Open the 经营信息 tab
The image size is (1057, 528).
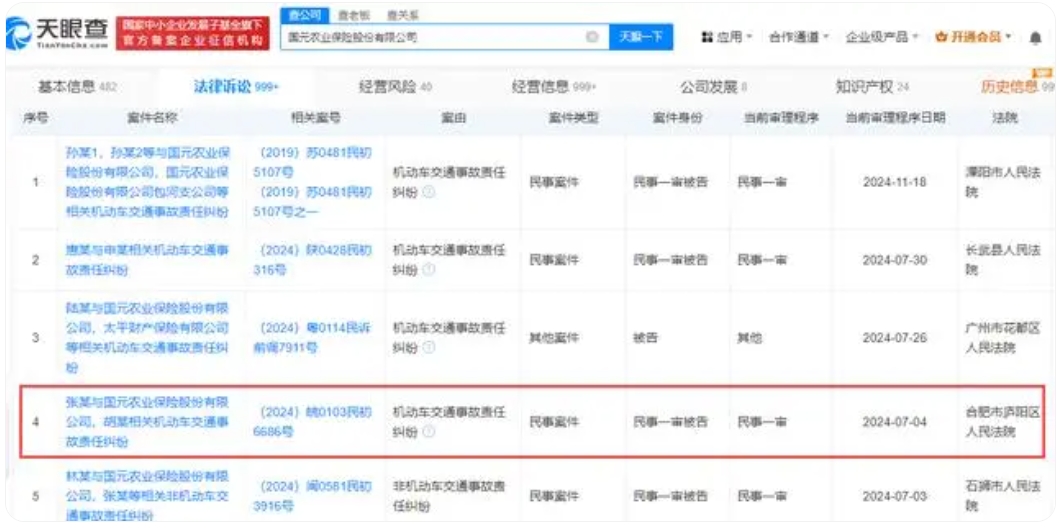[x=554, y=86]
